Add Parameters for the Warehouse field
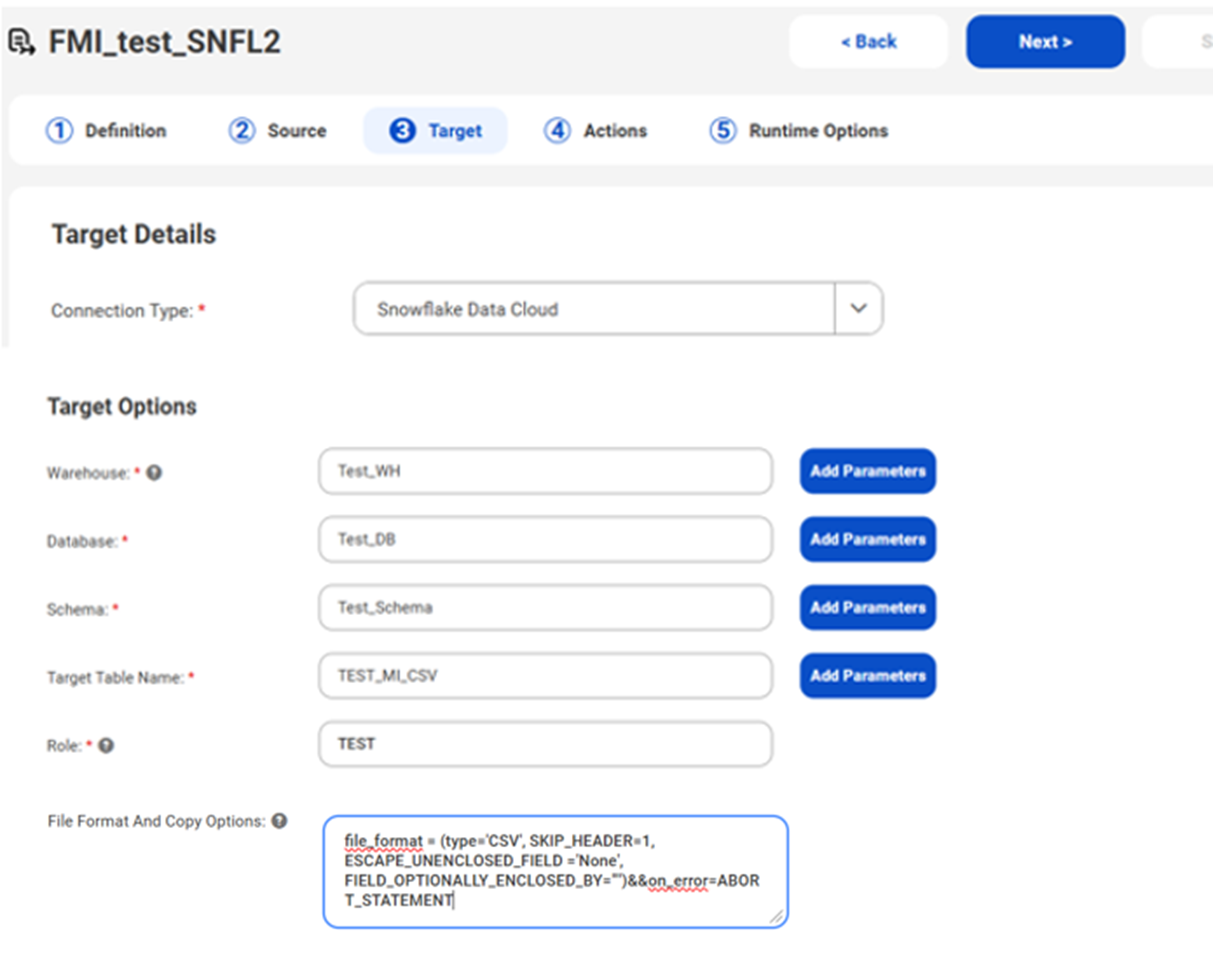This screenshot has width=1213, height=967. coord(868,471)
